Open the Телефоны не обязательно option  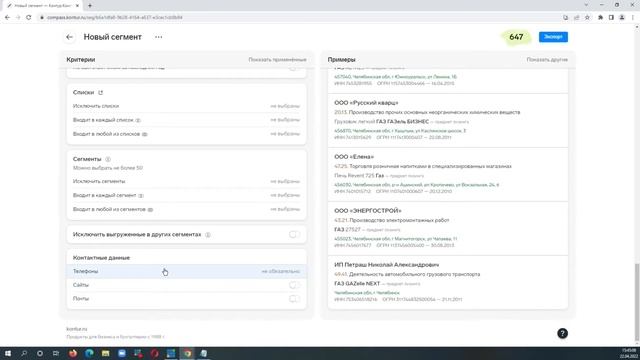[x=186, y=271]
